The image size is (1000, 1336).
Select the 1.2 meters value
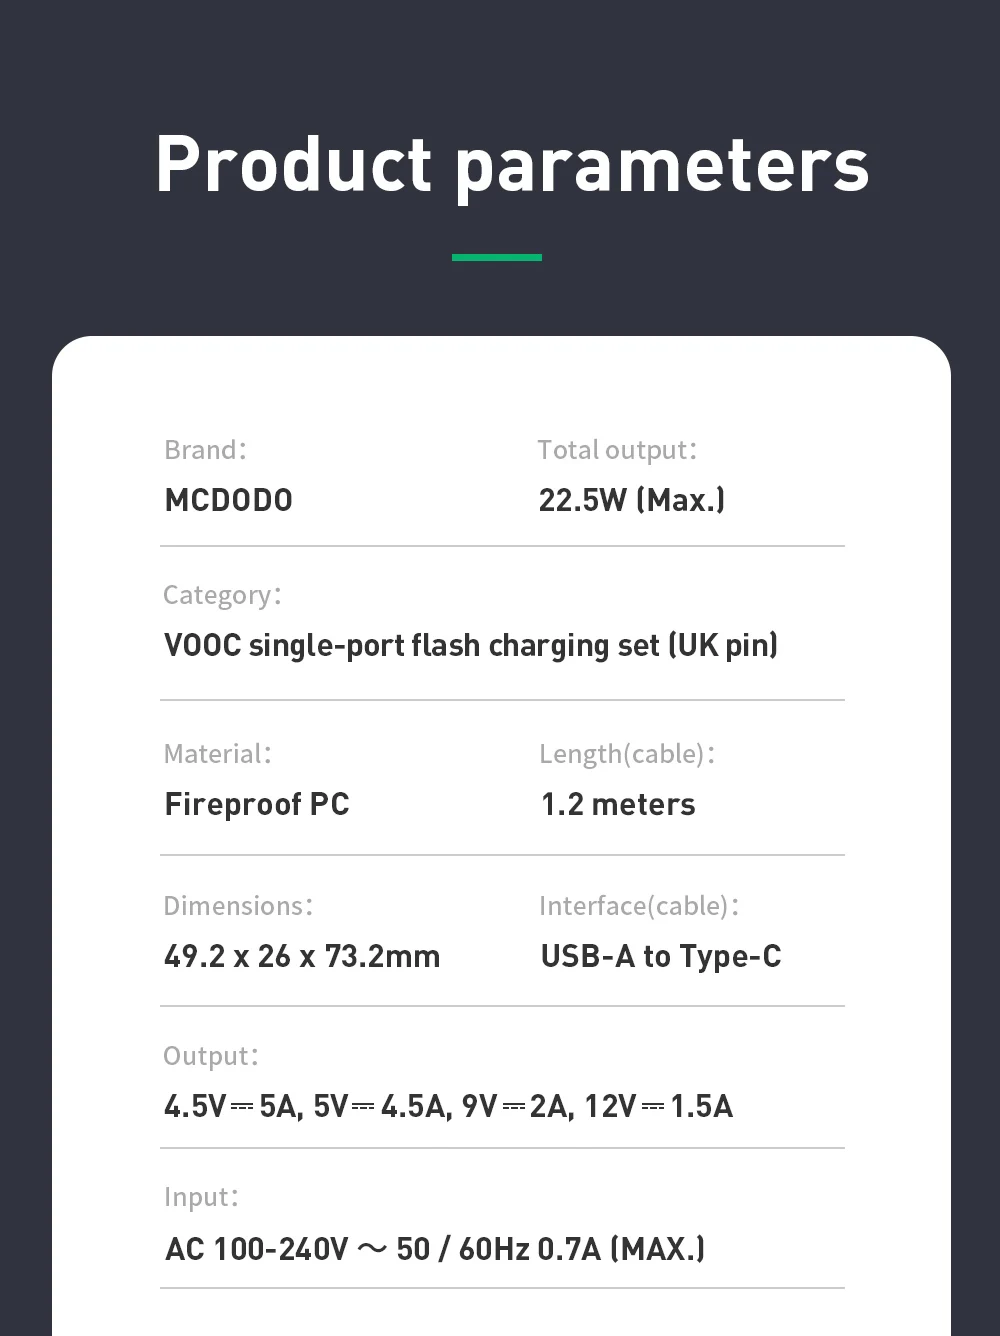(x=618, y=804)
